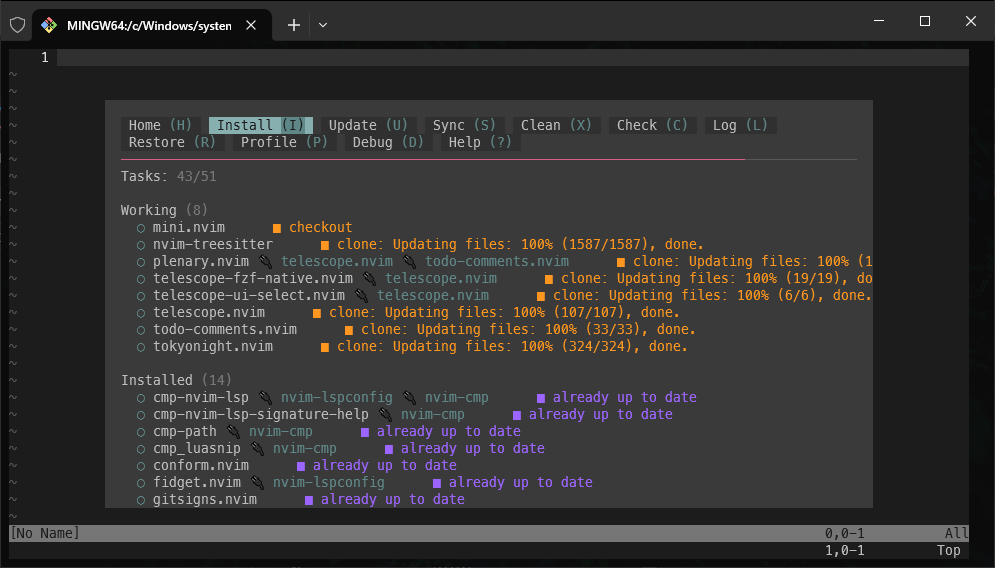Open the Home (H) view
This screenshot has height=568, width=995.
point(160,125)
